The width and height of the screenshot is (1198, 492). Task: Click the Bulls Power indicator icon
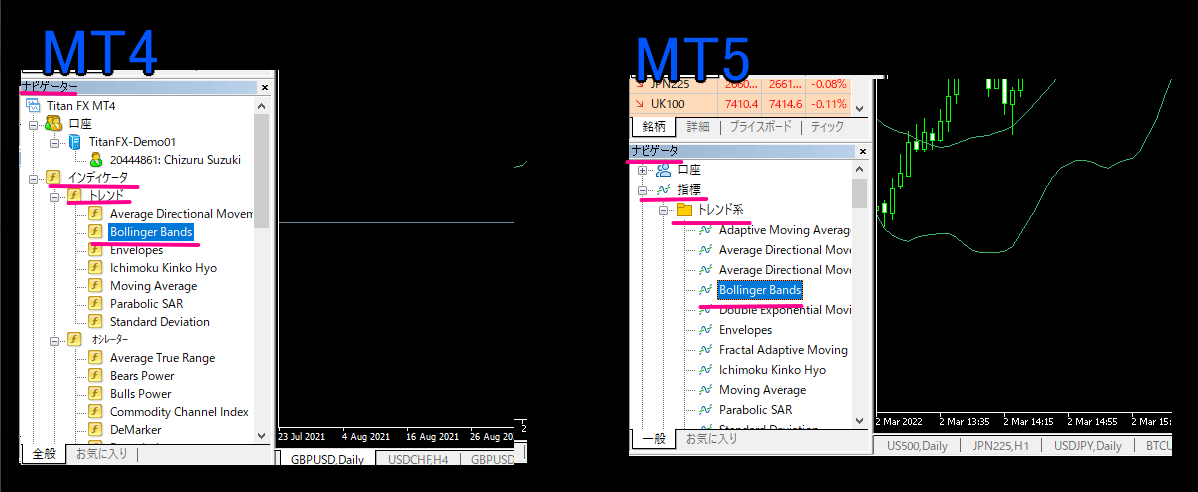click(x=96, y=393)
